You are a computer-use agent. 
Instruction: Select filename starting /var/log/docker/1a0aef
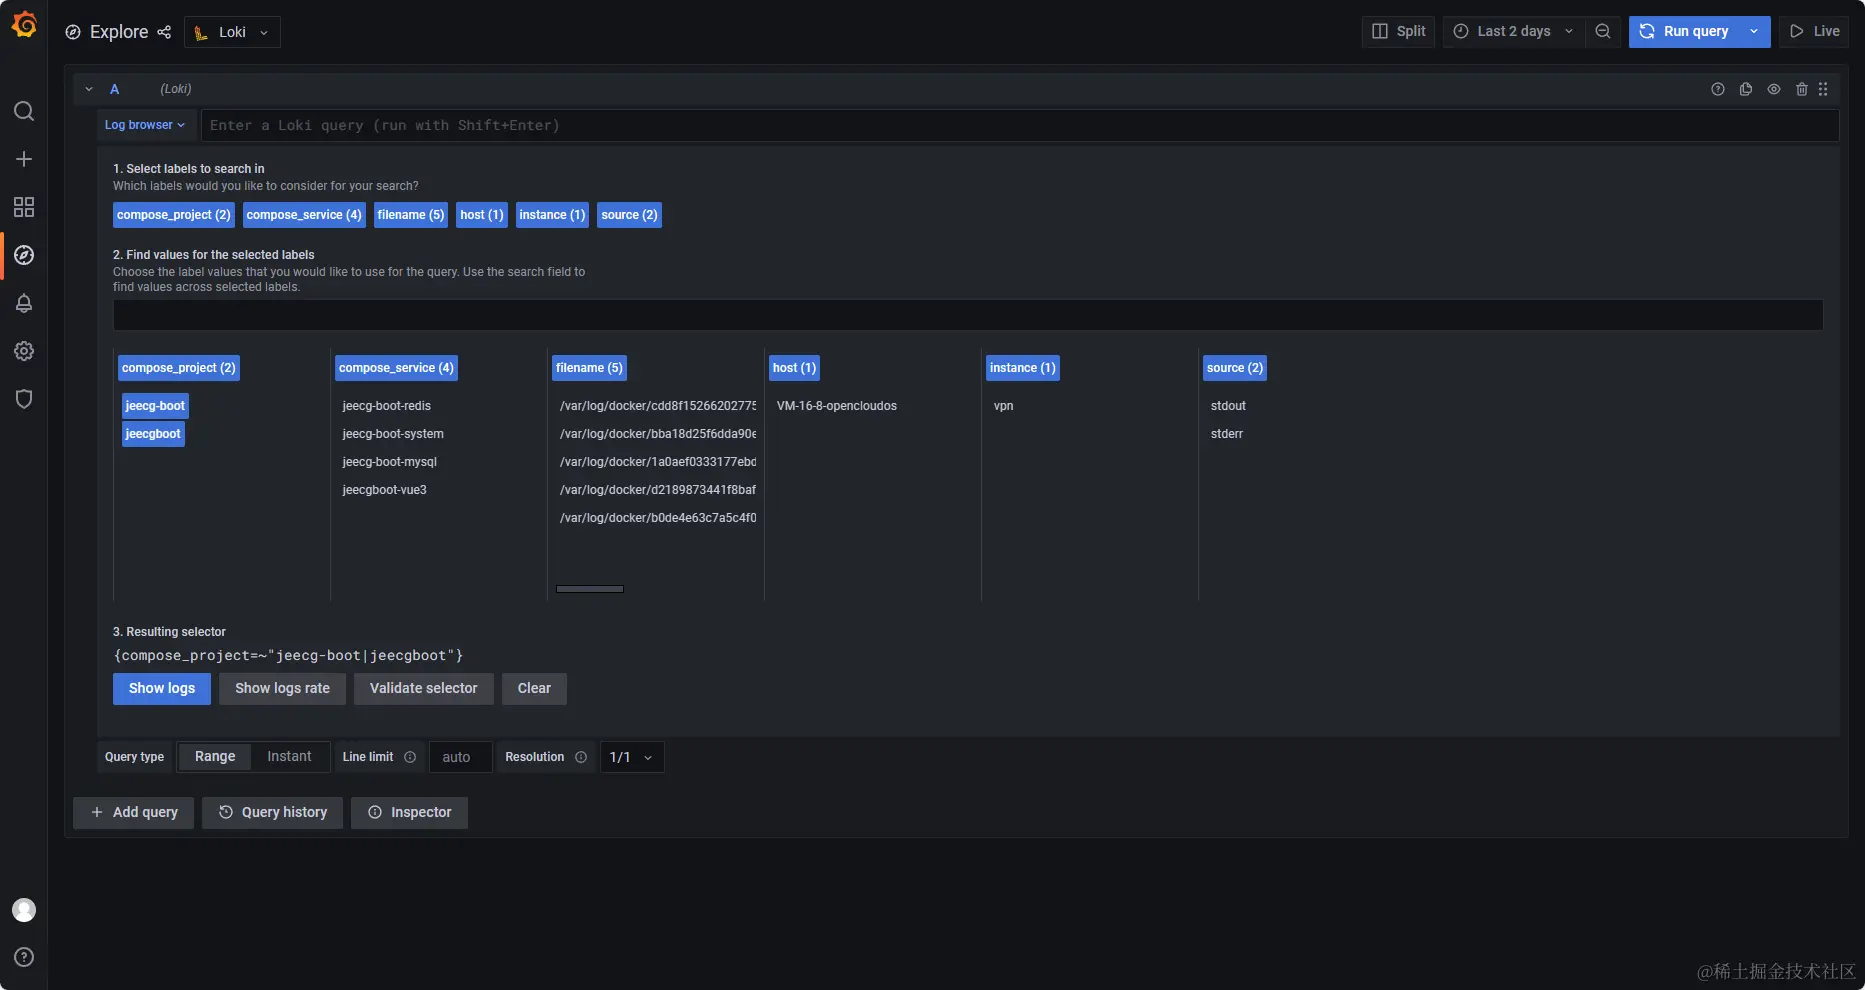[657, 462]
